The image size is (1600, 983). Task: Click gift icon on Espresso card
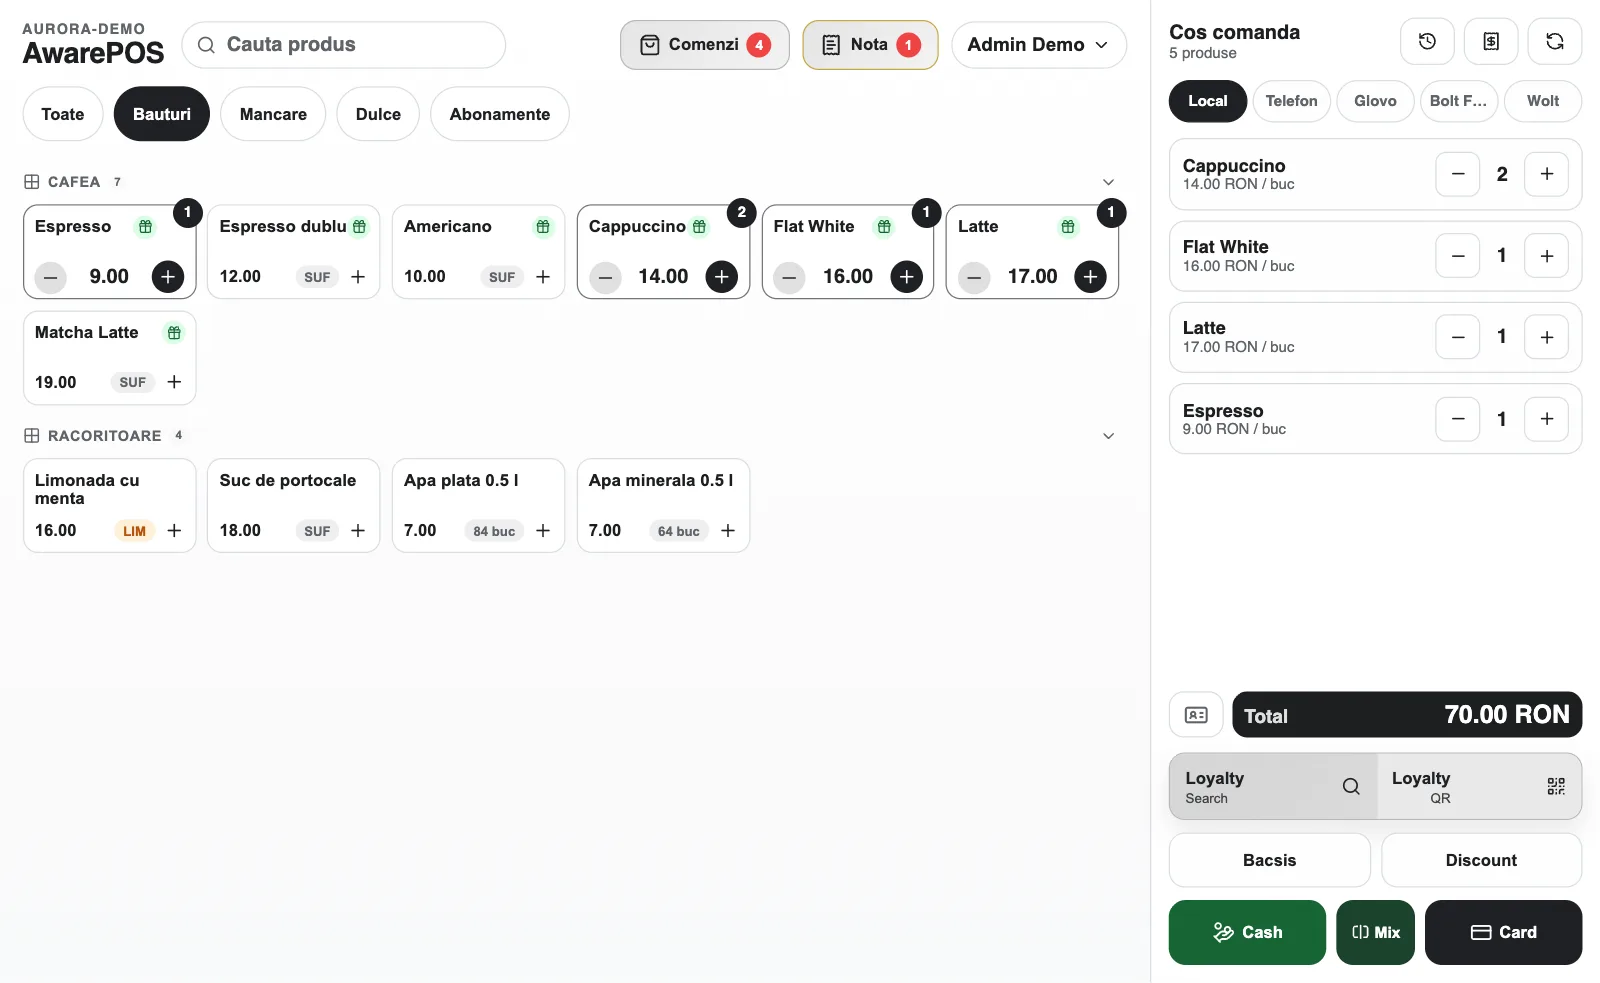[x=146, y=227]
